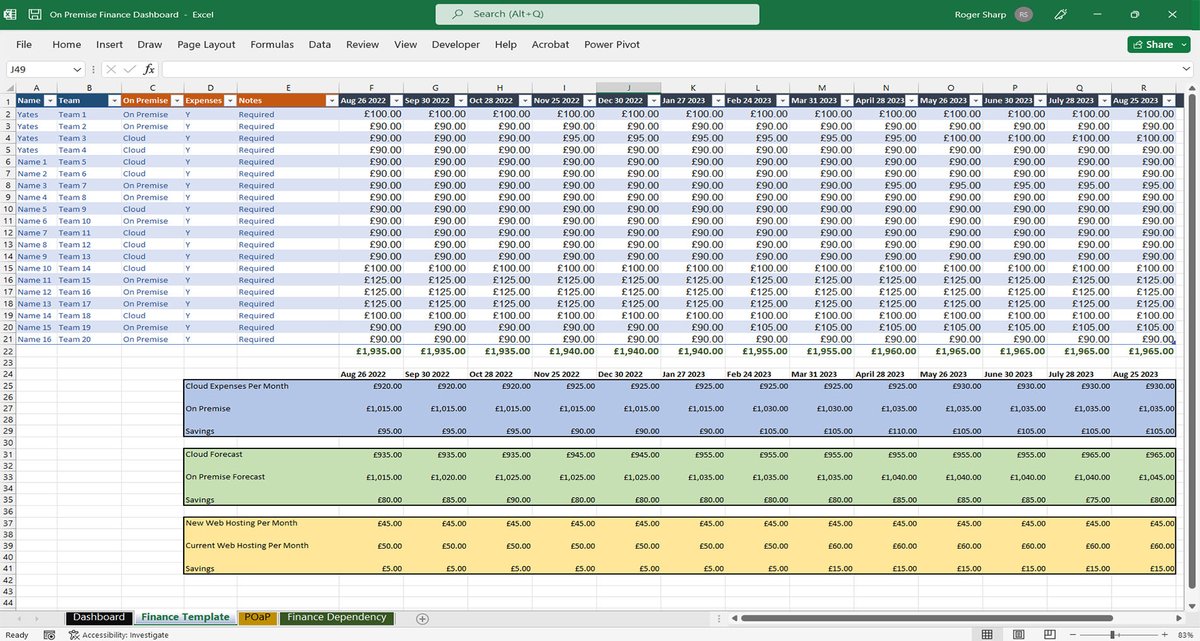This screenshot has width=1200, height=641.
Task: Click the green Share button
Action: click(1157, 44)
